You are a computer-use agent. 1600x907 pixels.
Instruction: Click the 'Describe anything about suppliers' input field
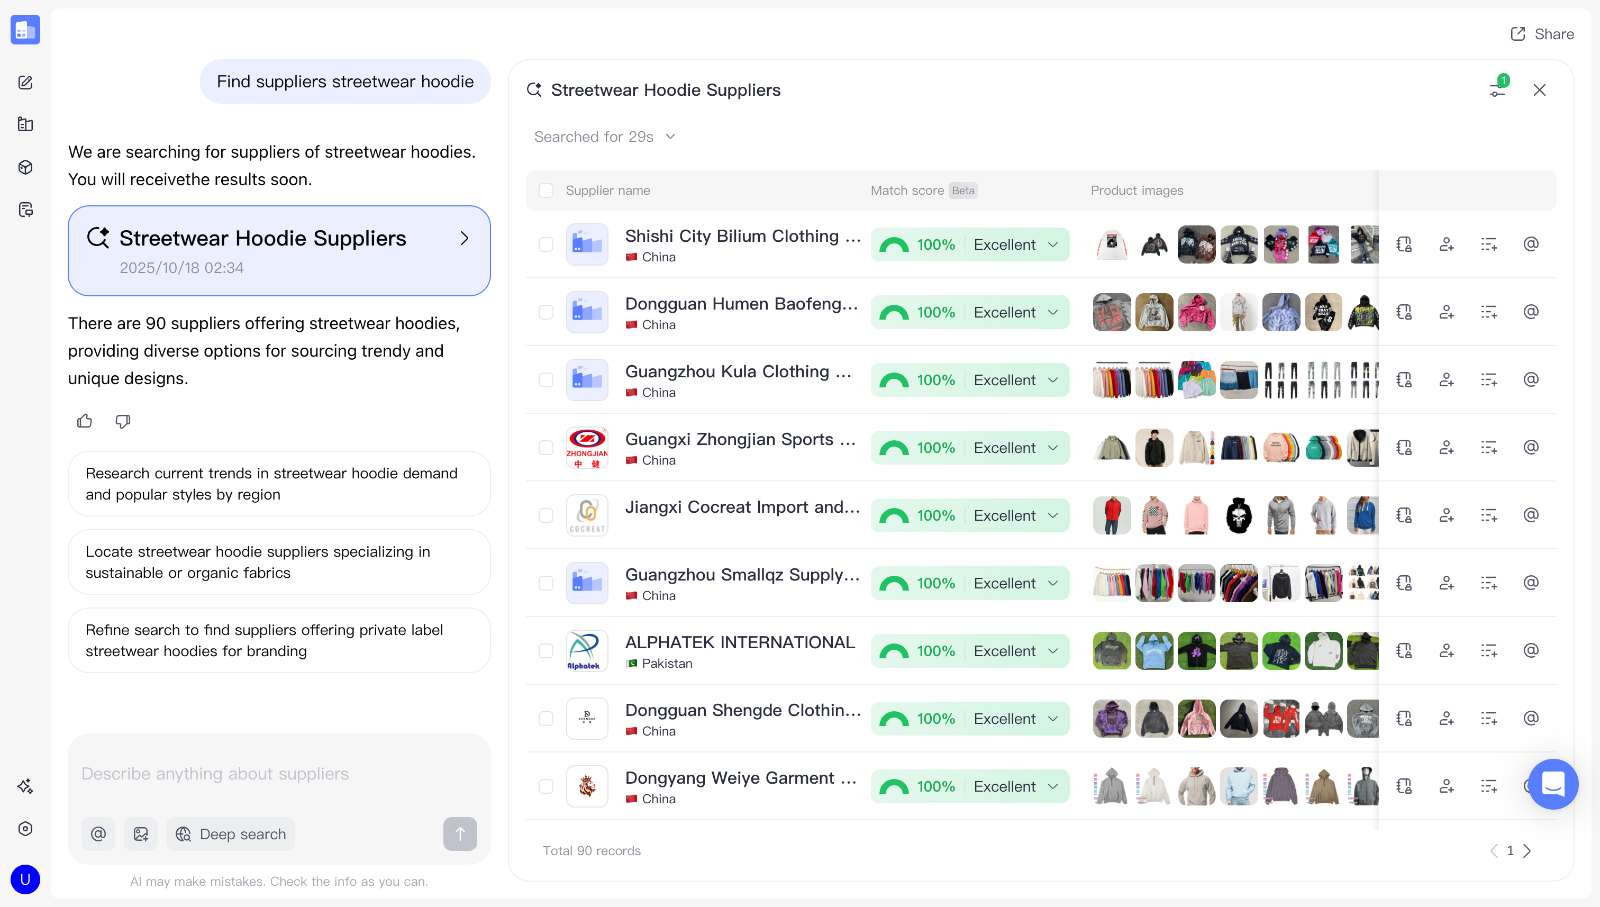pyautogui.click(x=279, y=774)
